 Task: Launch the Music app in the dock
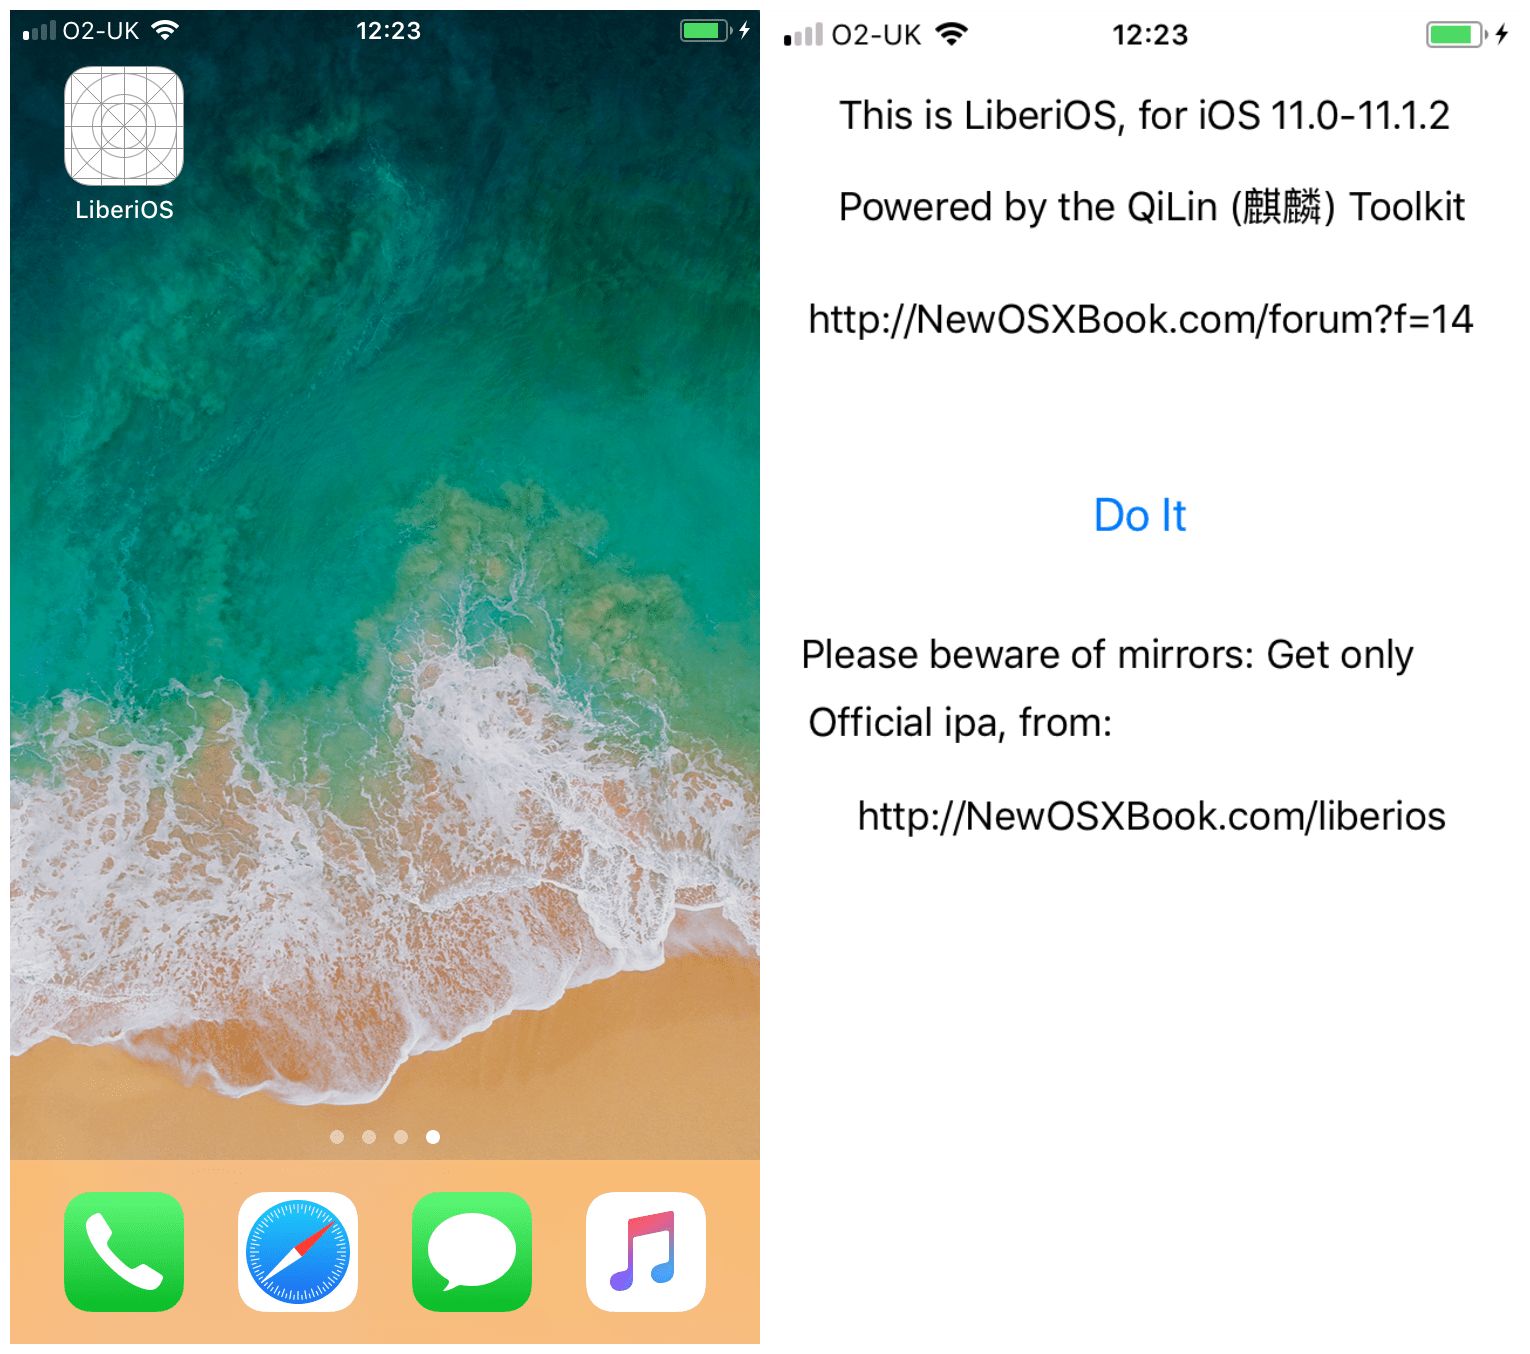(x=646, y=1251)
